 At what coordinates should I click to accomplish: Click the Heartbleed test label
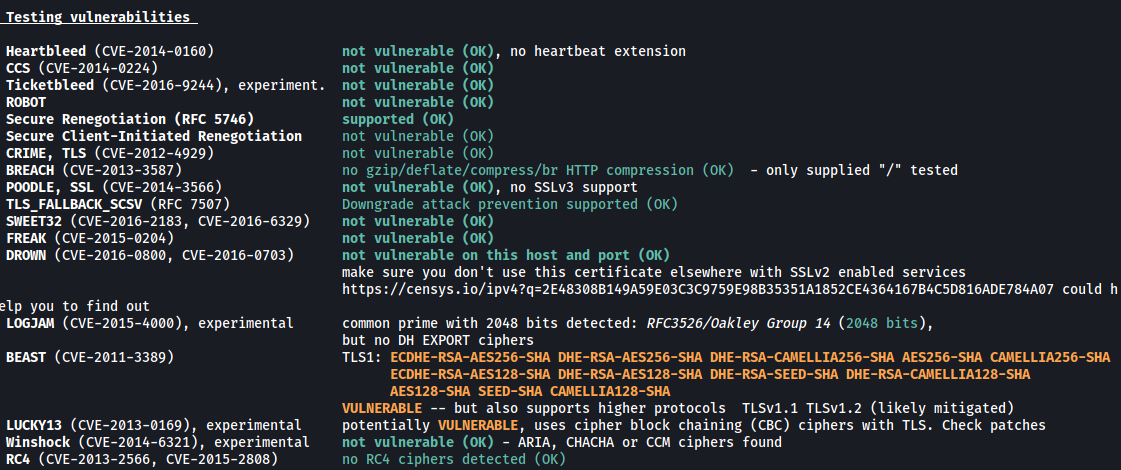pyautogui.click(x=47, y=51)
